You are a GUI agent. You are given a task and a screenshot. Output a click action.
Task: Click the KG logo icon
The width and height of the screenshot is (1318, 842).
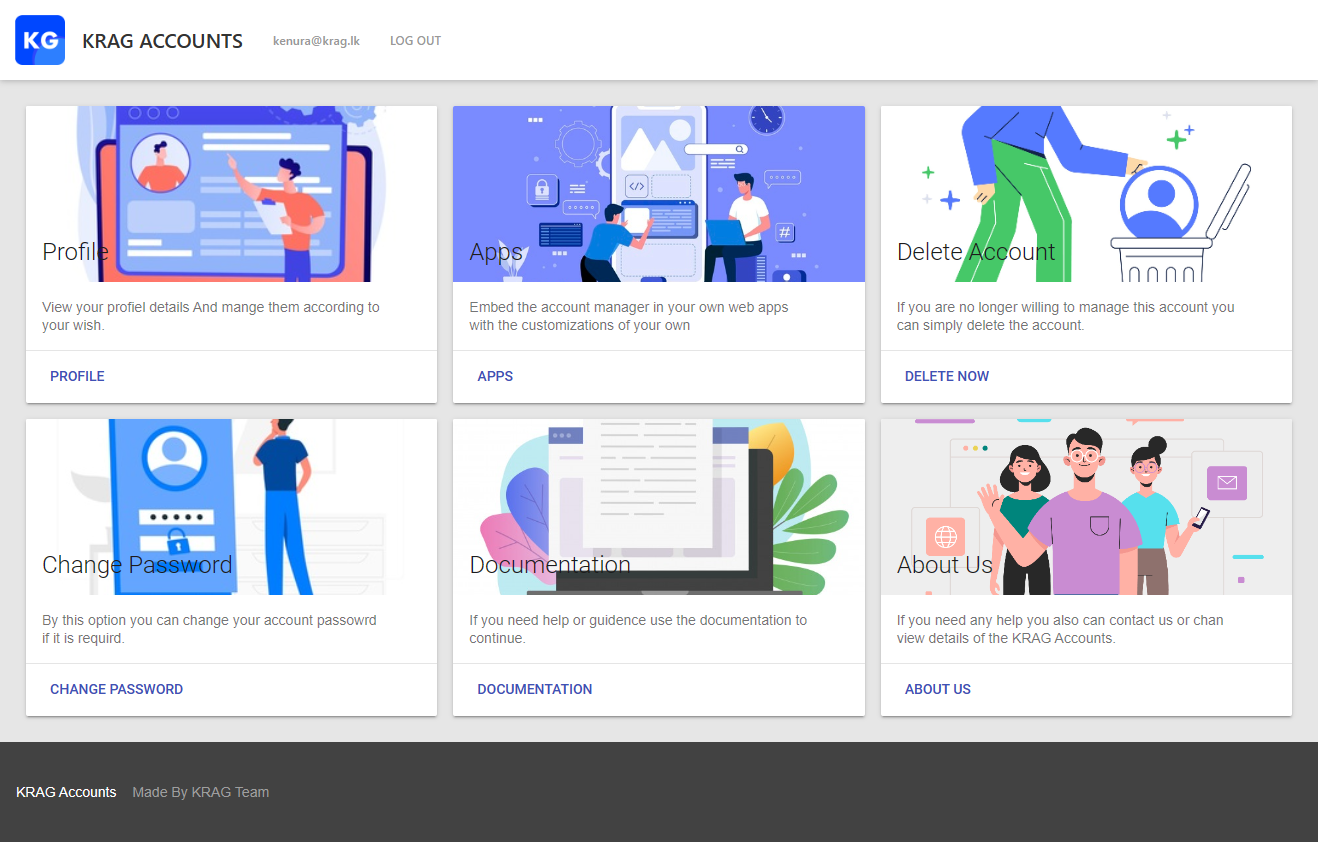[x=39, y=40]
